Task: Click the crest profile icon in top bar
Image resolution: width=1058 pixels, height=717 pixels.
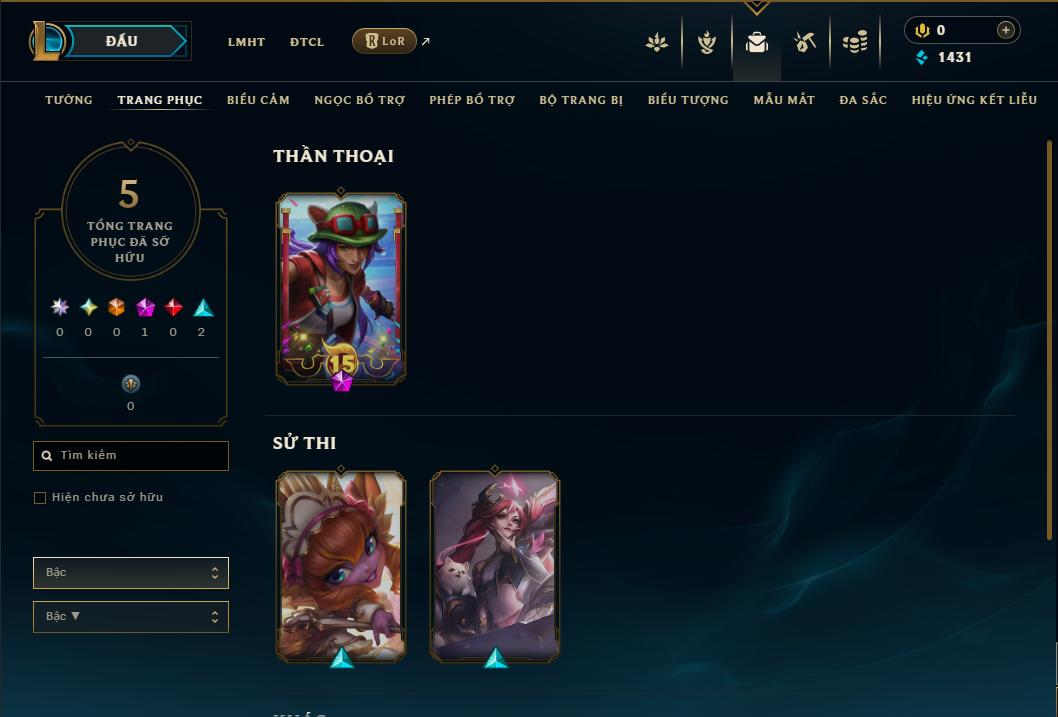Action: [706, 42]
